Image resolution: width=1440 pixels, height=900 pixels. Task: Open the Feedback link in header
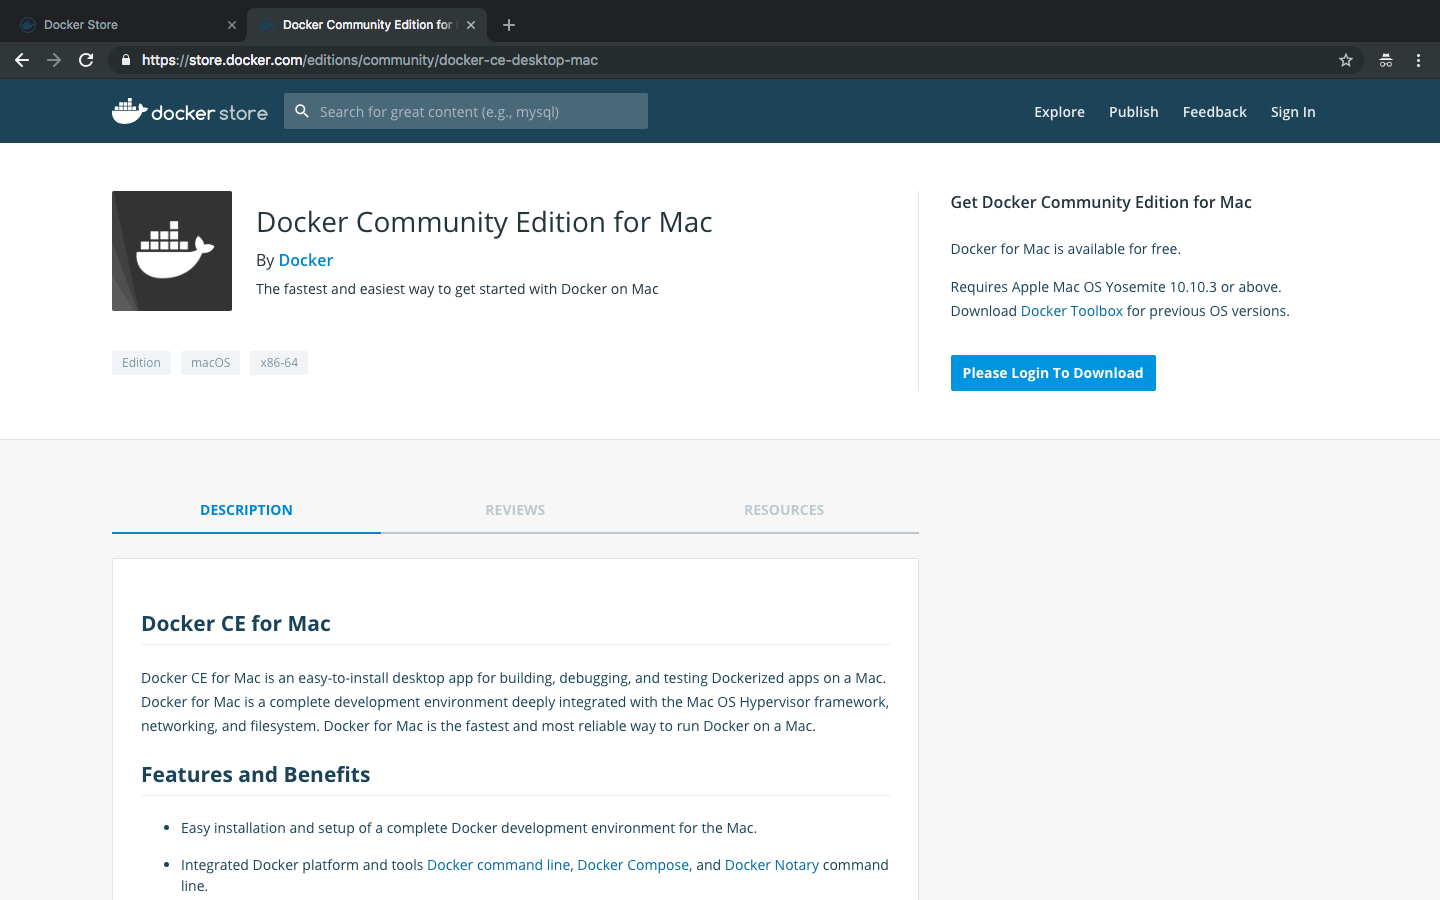click(1214, 112)
